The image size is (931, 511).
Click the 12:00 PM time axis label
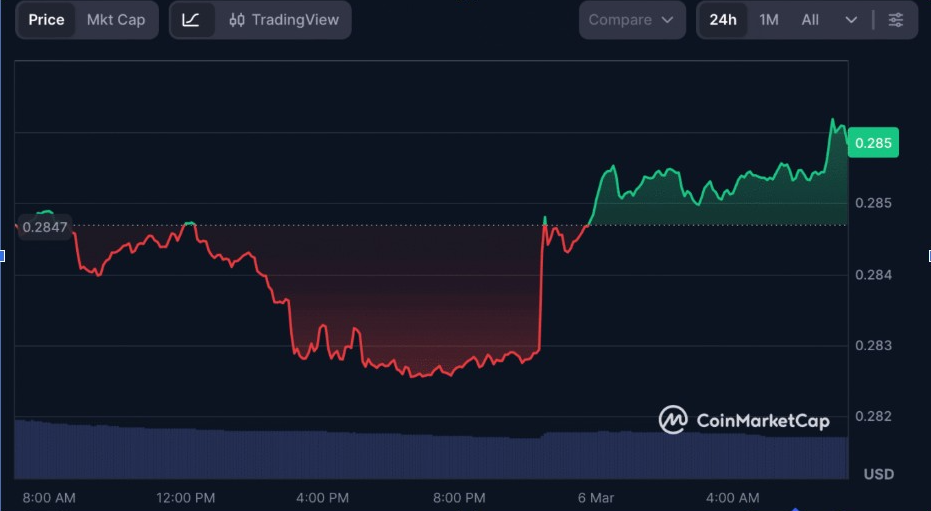click(x=185, y=498)
